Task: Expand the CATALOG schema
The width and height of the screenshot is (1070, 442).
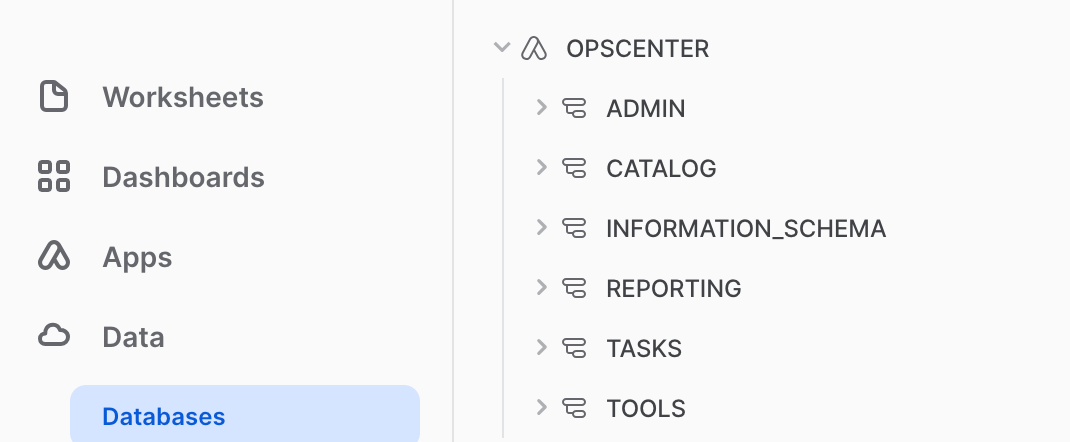Action: tap(542, 167)
